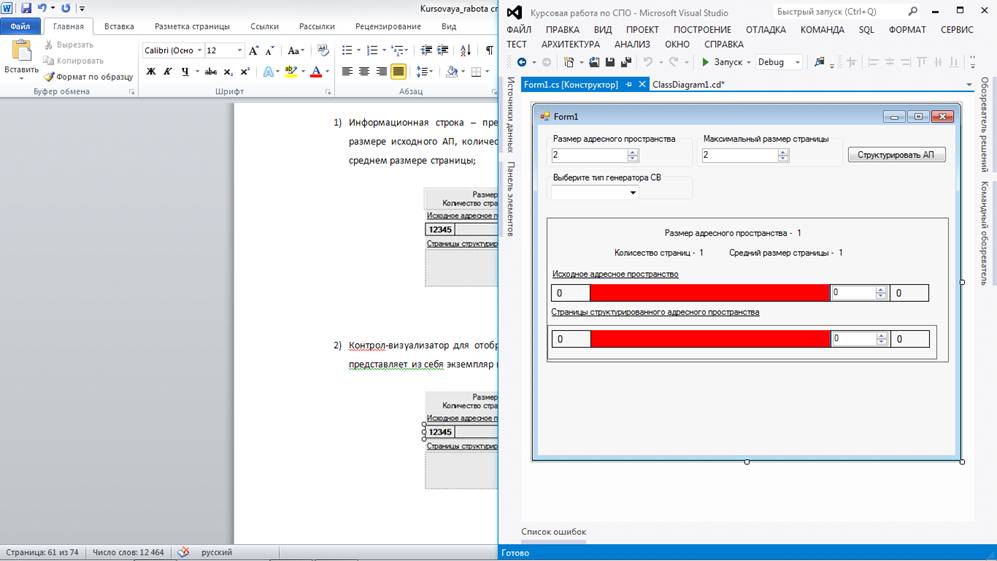Click the 'Структурировать АП' button

(x=896, y=155)
